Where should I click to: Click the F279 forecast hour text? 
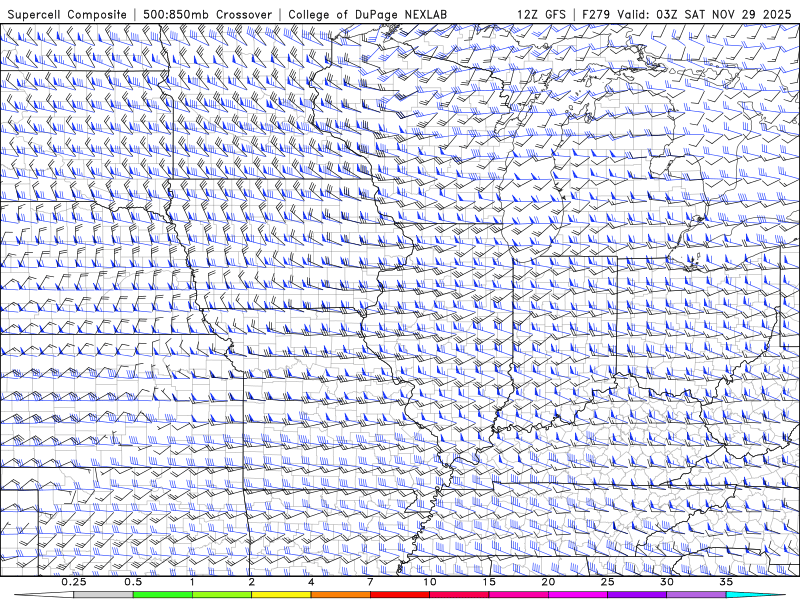tap(596, 15)
